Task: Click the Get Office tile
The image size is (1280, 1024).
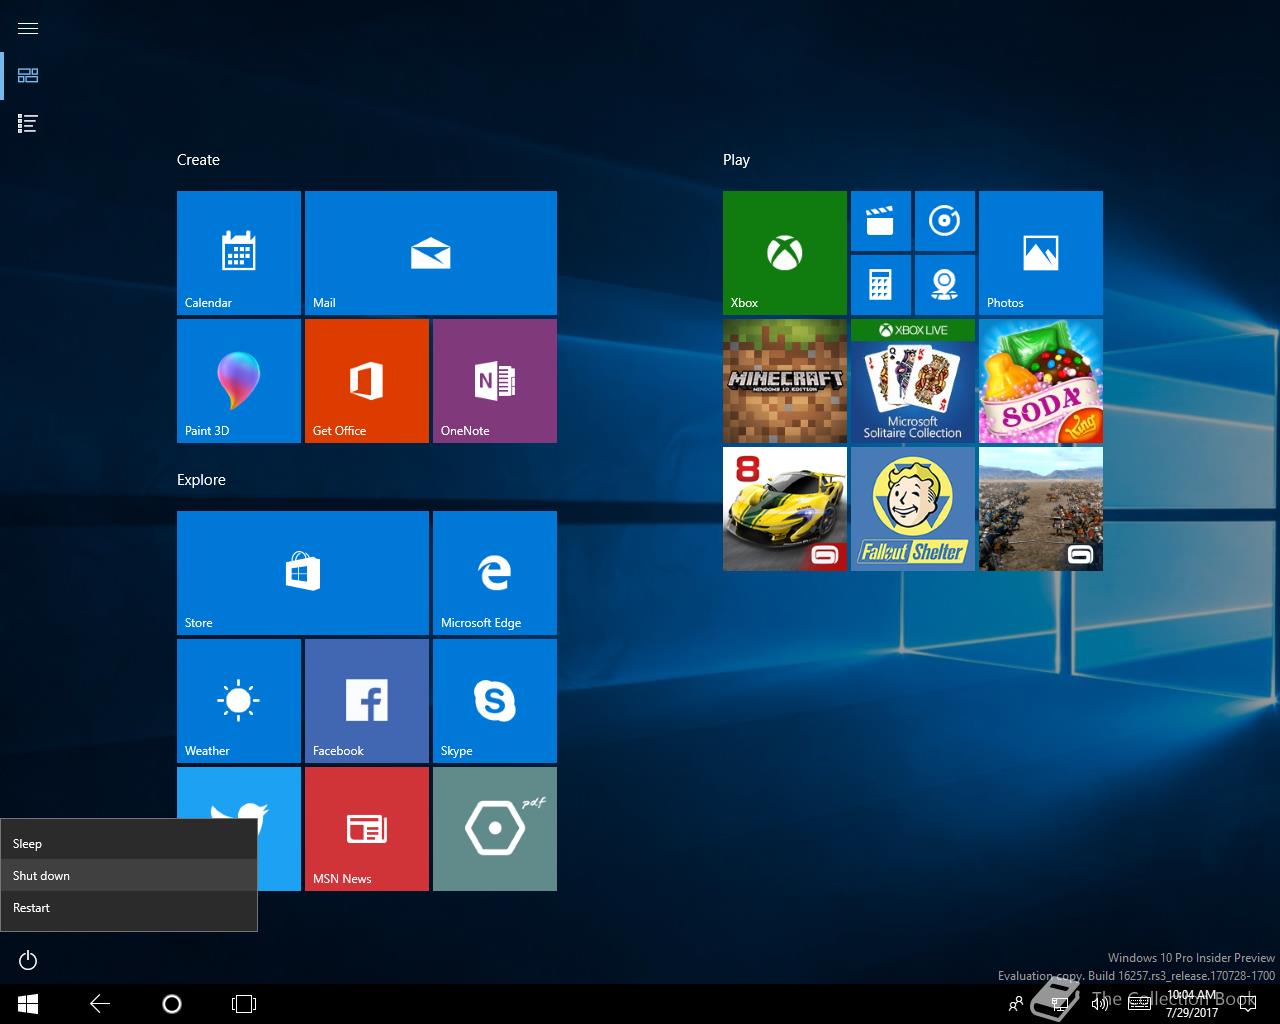Action: pos(367,381)
